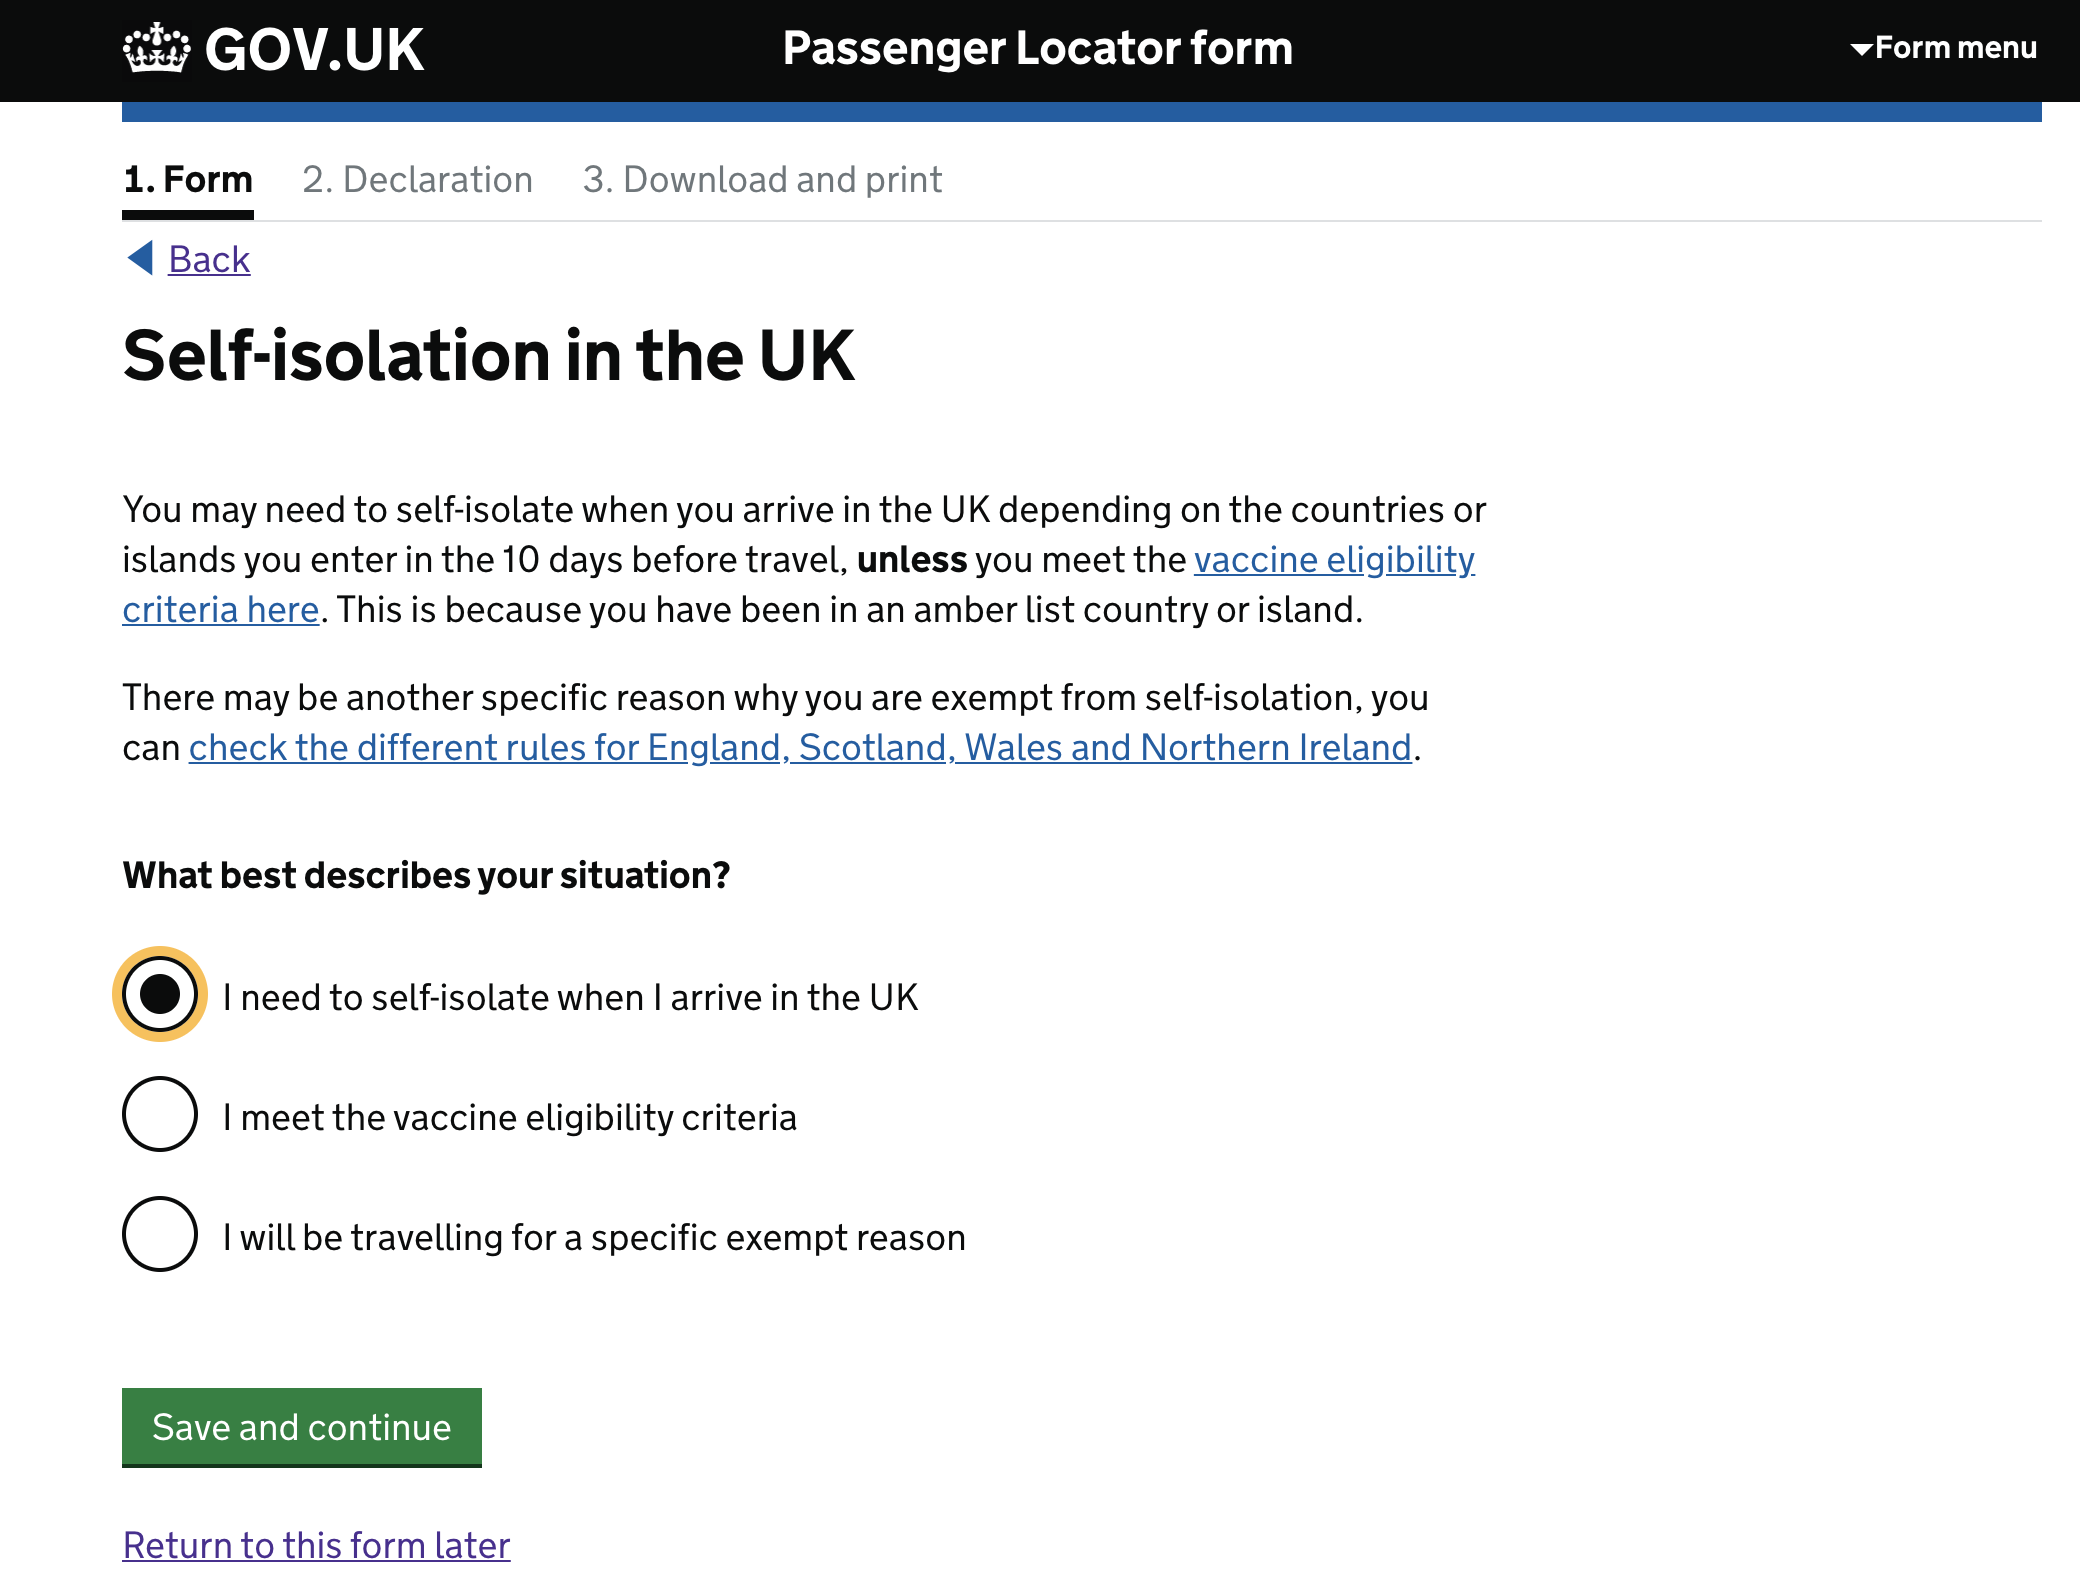Click the 'vaccine eligibility criteria' option label
Screen dimensions: 2080x1574
tap(510, 1118)
